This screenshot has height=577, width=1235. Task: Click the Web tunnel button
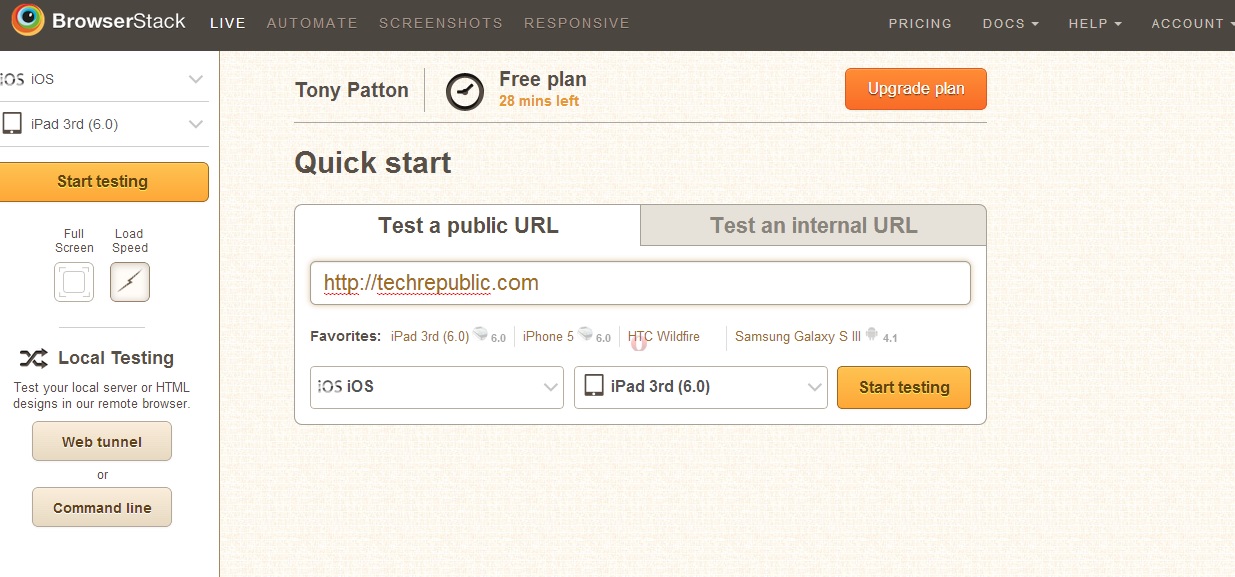[102, 442]
